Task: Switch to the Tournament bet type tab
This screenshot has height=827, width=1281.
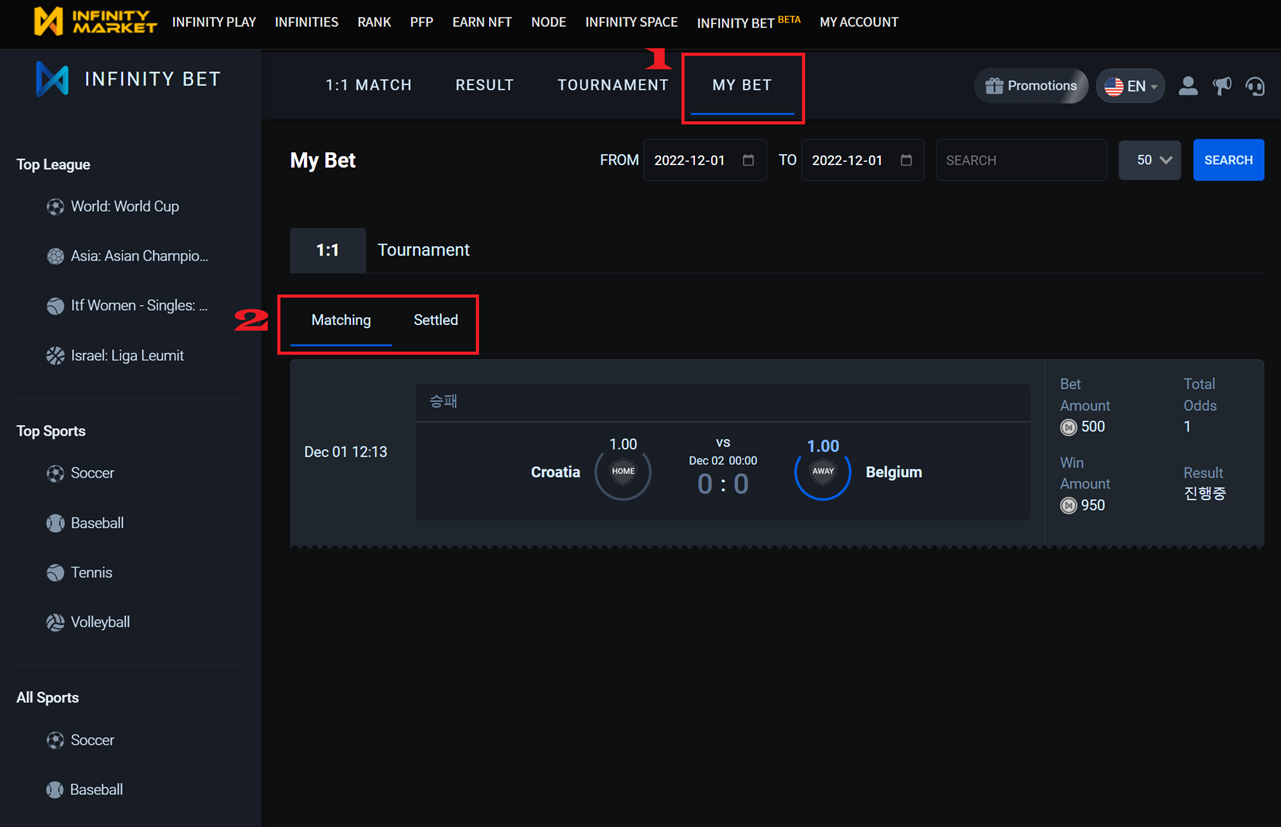Action: (x=423, y=250)
